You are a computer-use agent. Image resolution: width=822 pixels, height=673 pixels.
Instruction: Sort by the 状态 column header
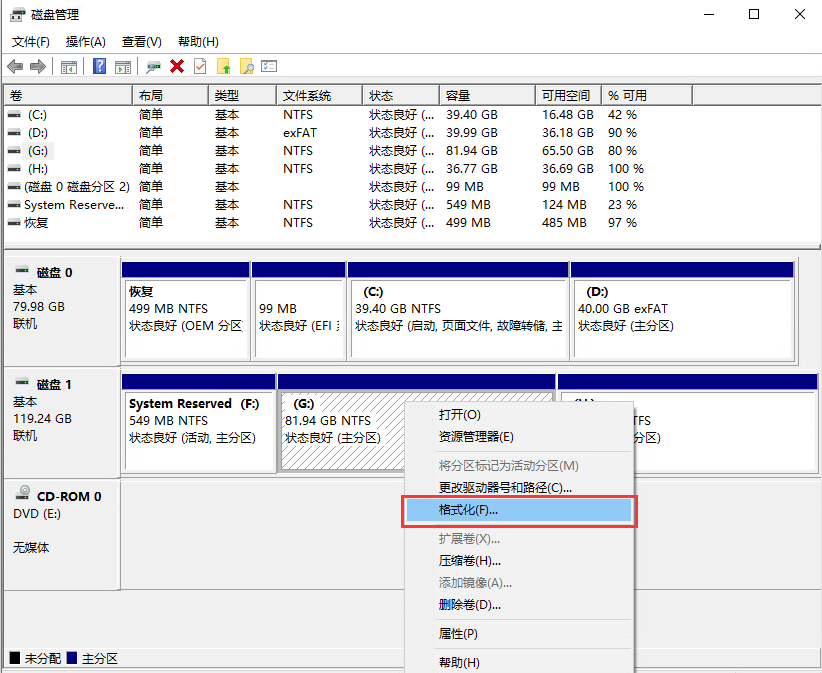coord(401,95)
